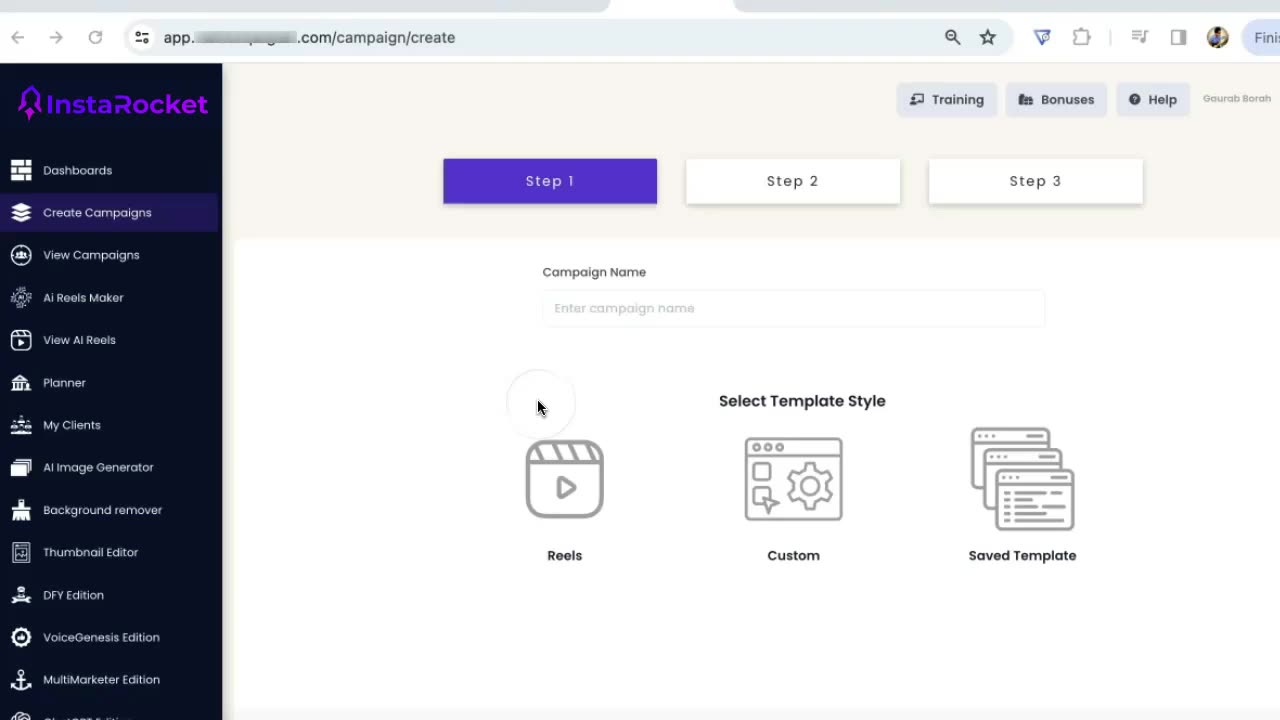Image resolution: width=1280 pixels, height=720 pixels.
Task: Click the MultiMarketer Edition anchor icon
Action: [x=21, y=680]
